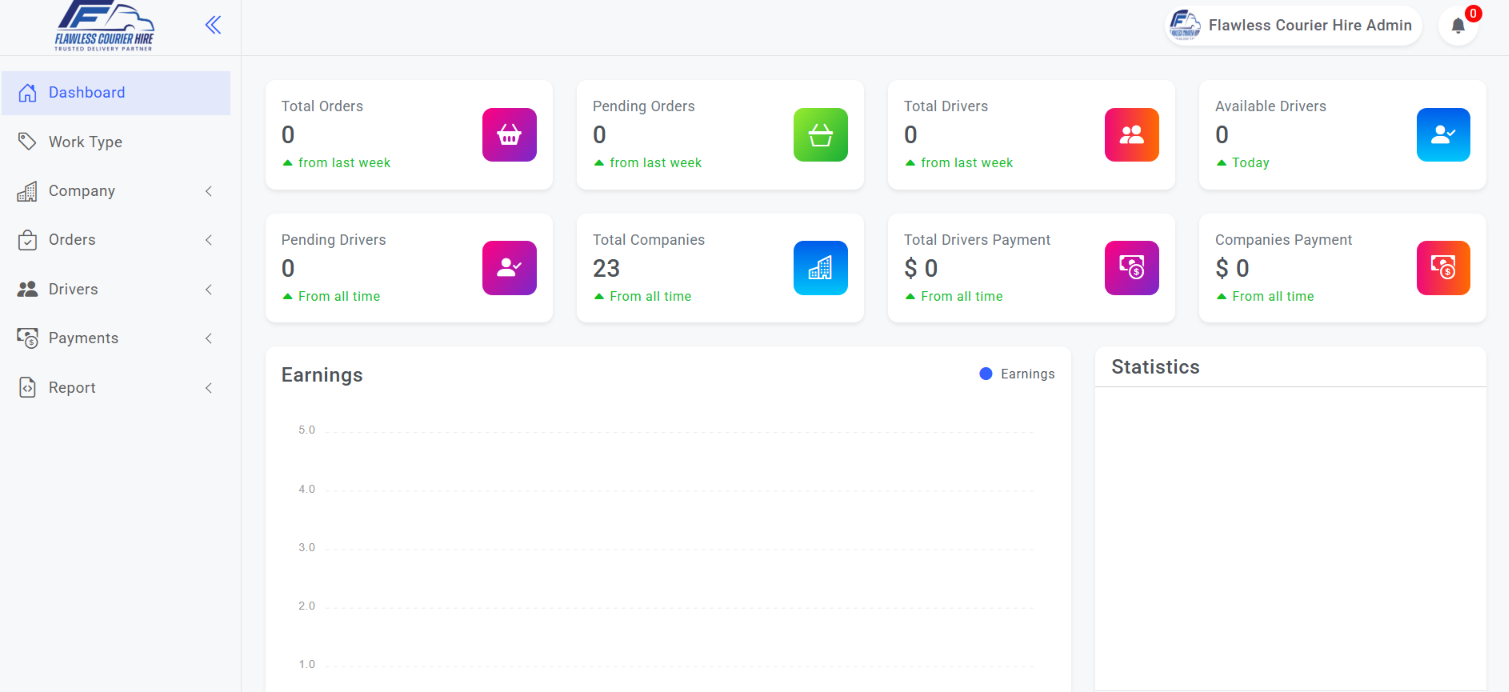
Task: Click the green Pending Orders basket icon
Action: 820,135
